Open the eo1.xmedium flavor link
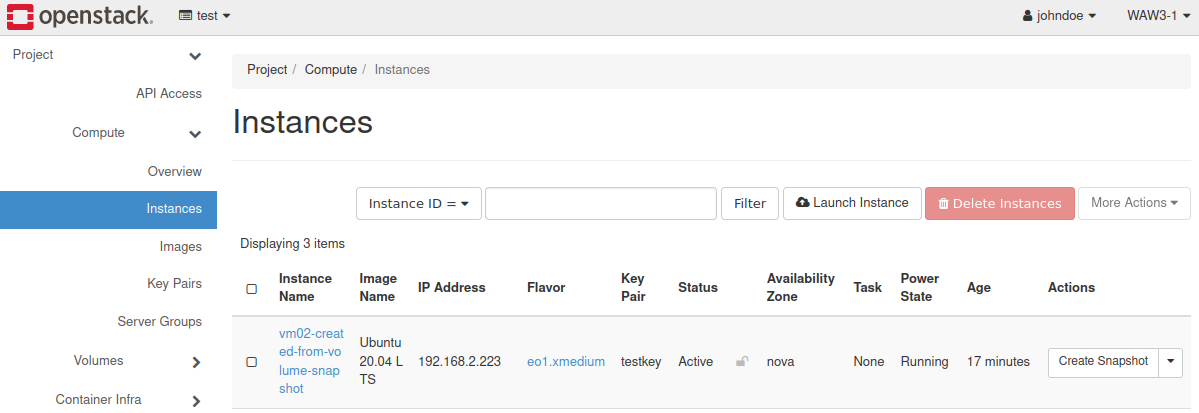1199x413 pixels. click(x=566, y=362)
